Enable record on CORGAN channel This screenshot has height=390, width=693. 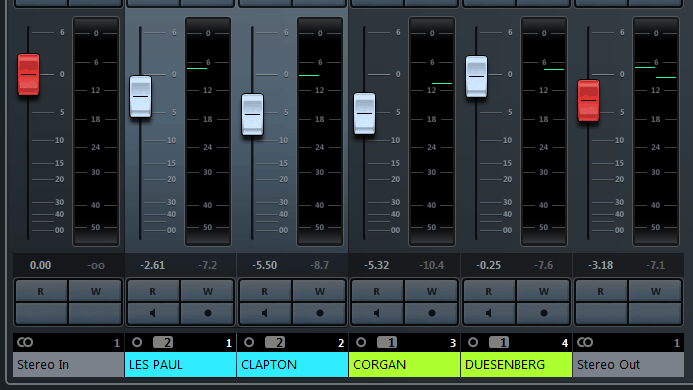point(432,313)
